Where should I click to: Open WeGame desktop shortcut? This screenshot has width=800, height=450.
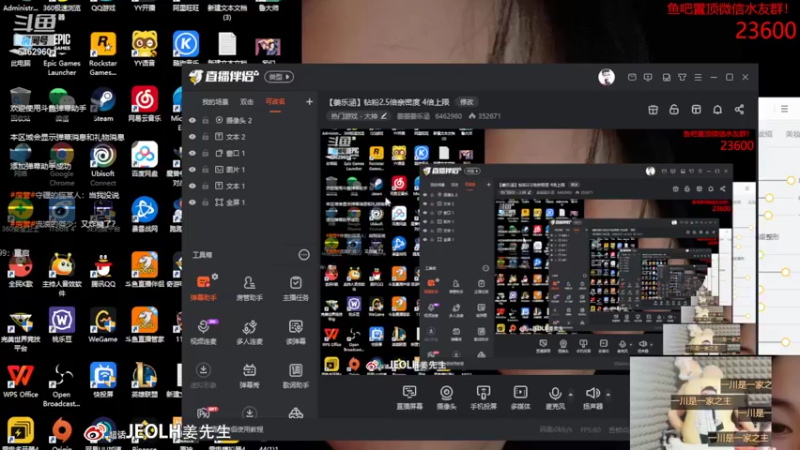point(103,325)
